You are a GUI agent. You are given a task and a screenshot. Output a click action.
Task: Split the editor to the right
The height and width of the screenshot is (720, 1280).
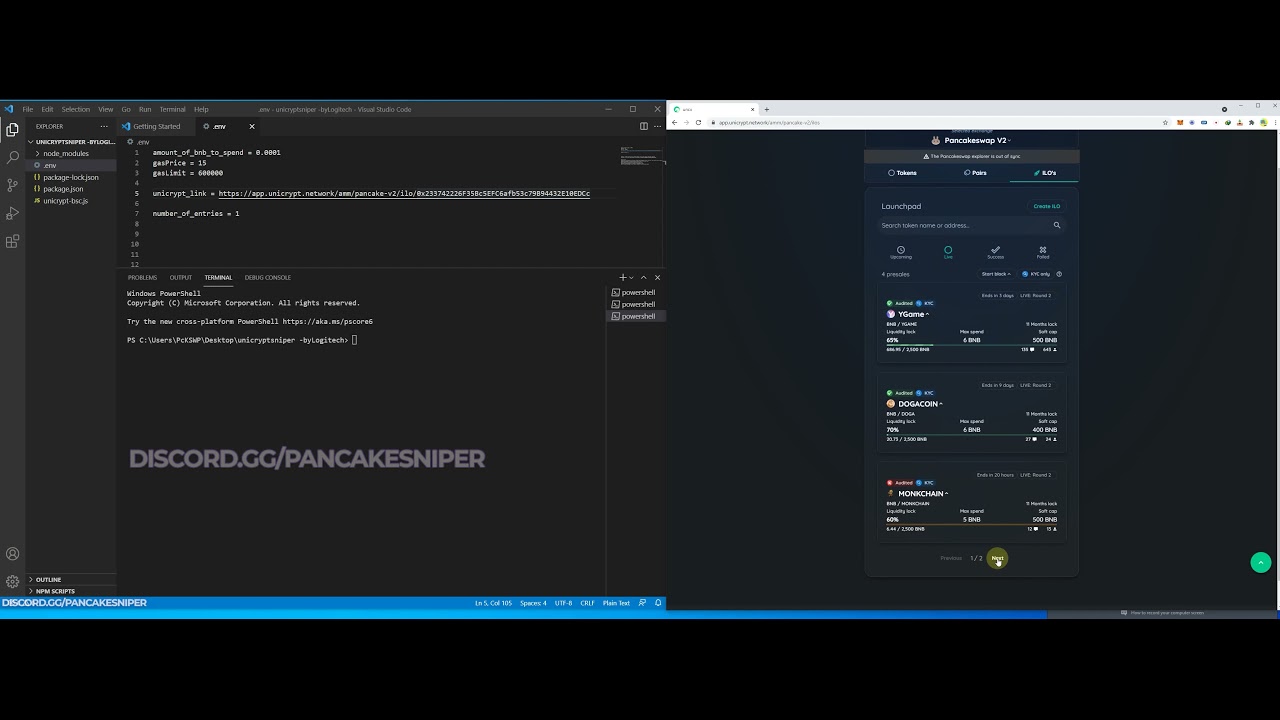point(644,126)
